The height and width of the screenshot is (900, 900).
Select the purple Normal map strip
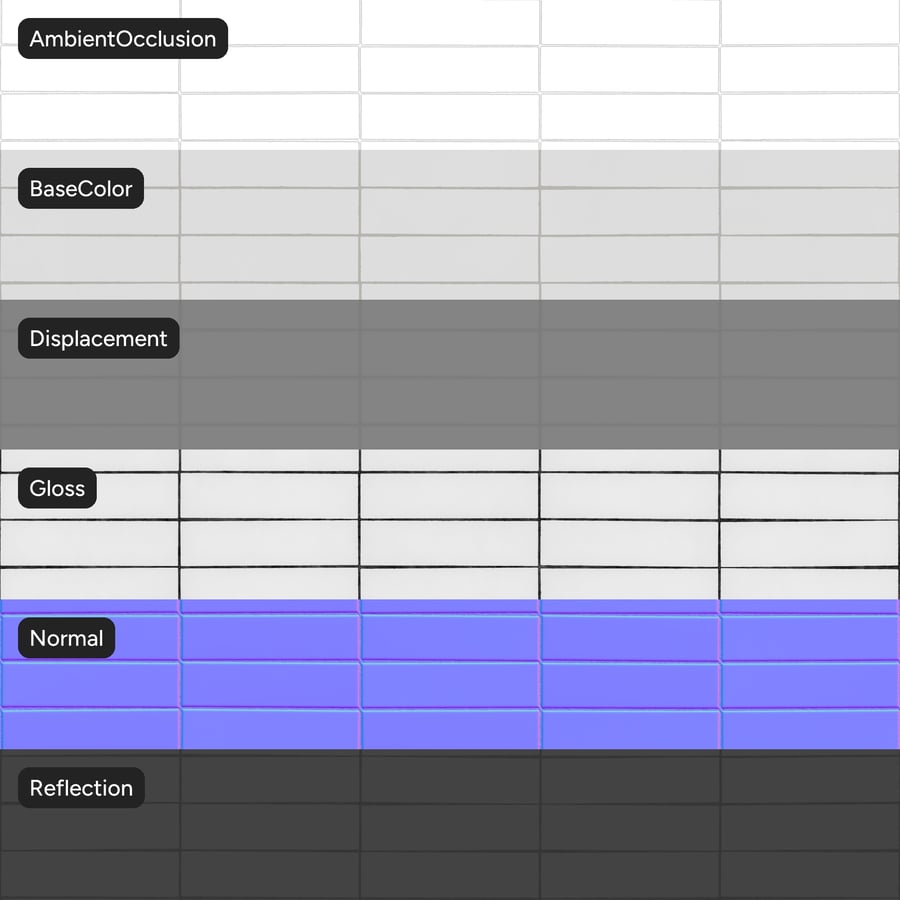pyautogui.click(x=450, y=674)
